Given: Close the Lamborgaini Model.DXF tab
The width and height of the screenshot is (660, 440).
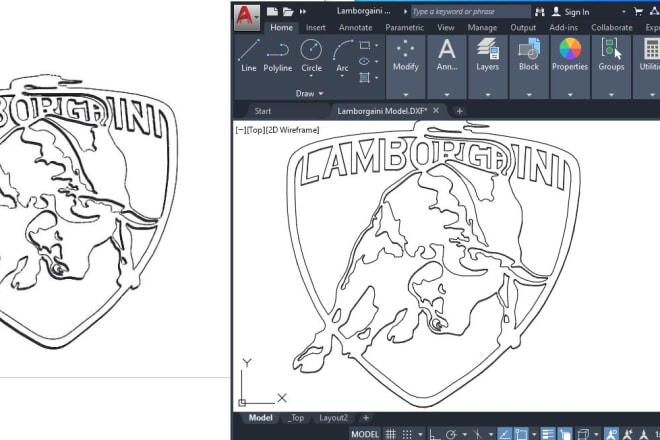Looking at the screenshot, I should 436,110.
